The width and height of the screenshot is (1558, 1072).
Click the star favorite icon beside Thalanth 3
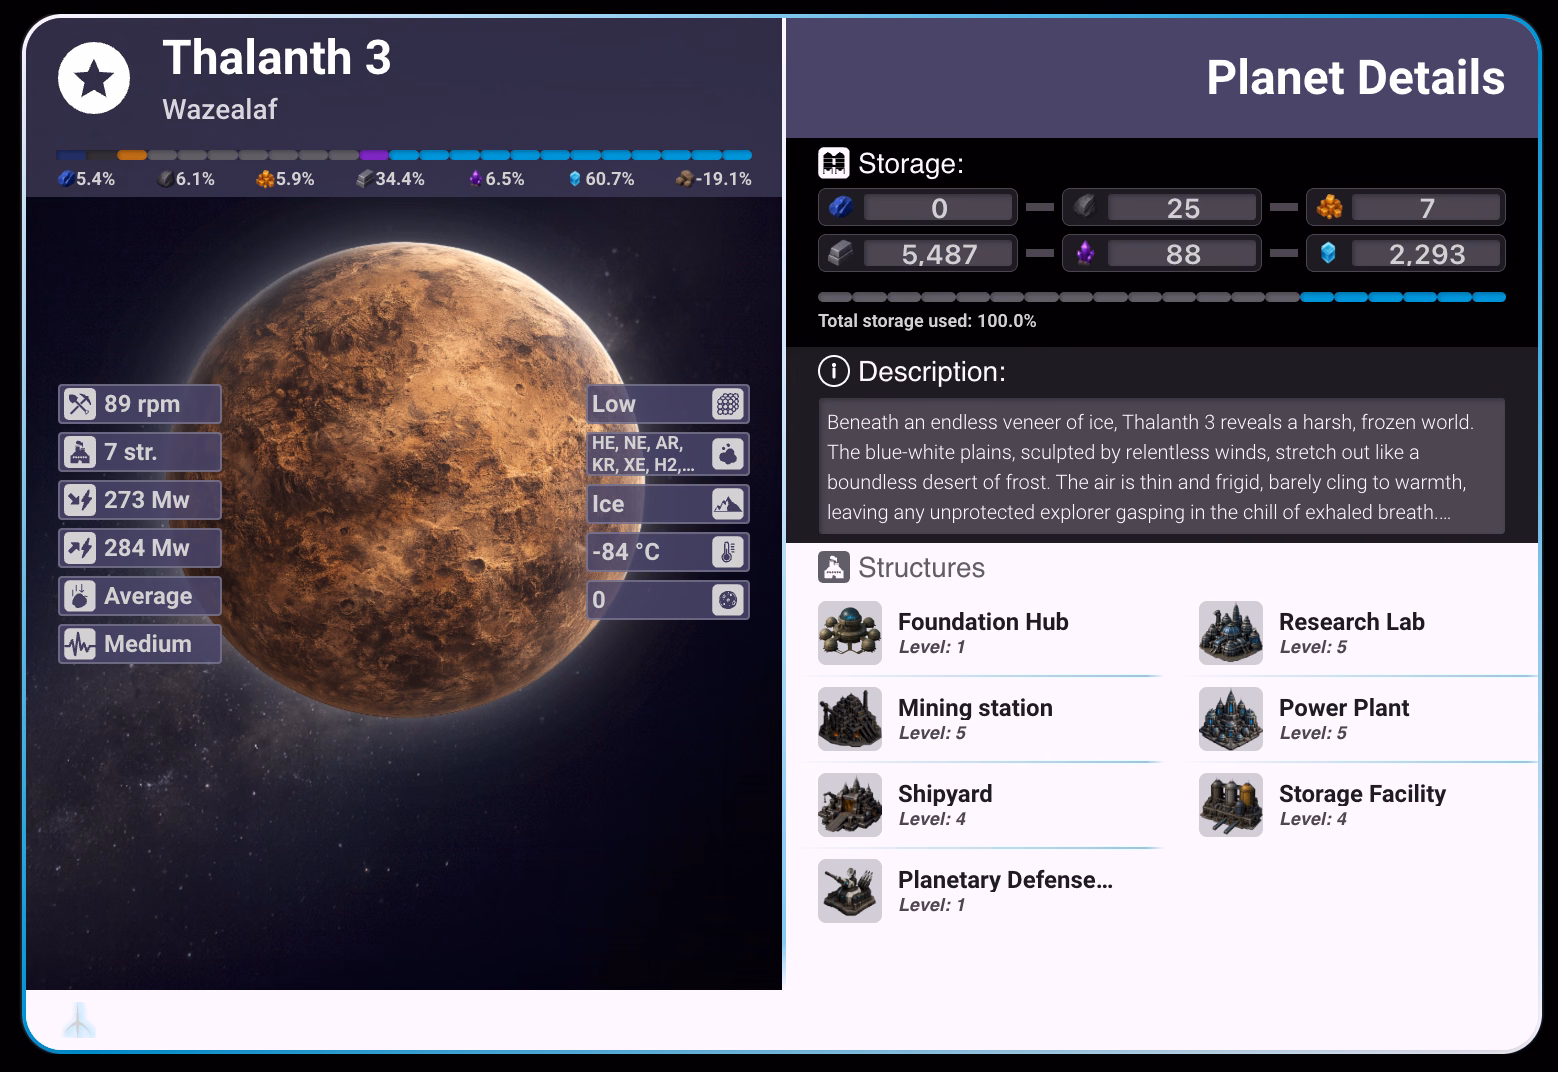94,78
